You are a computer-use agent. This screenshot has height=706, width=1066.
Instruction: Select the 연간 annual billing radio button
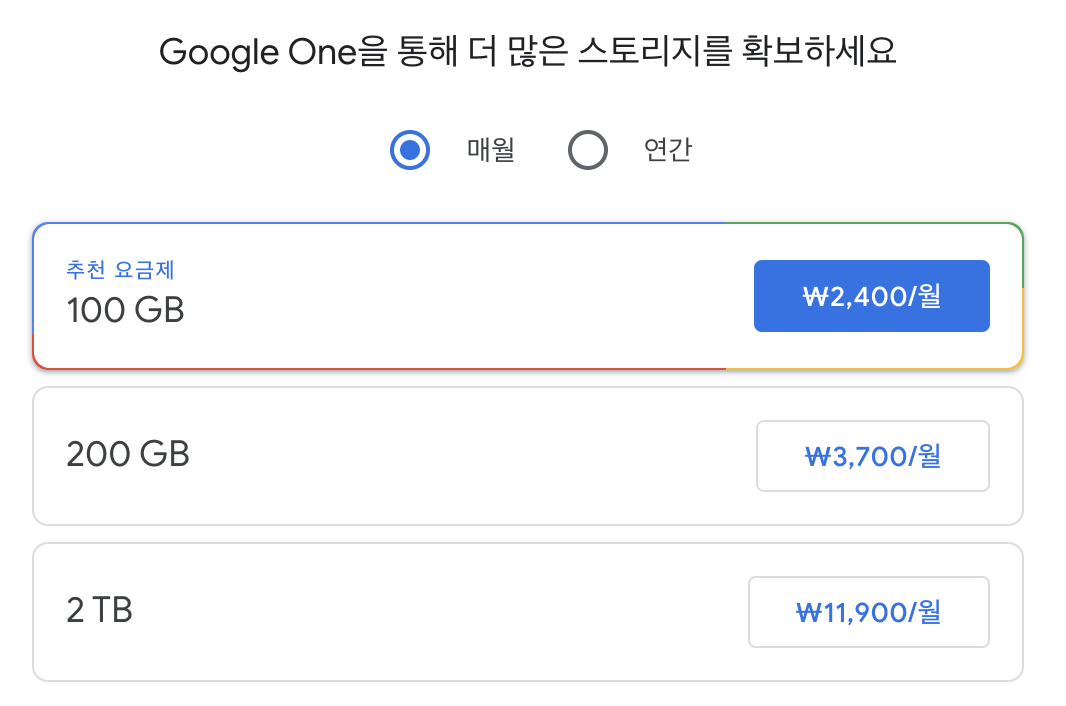click(x=588, y=150)
